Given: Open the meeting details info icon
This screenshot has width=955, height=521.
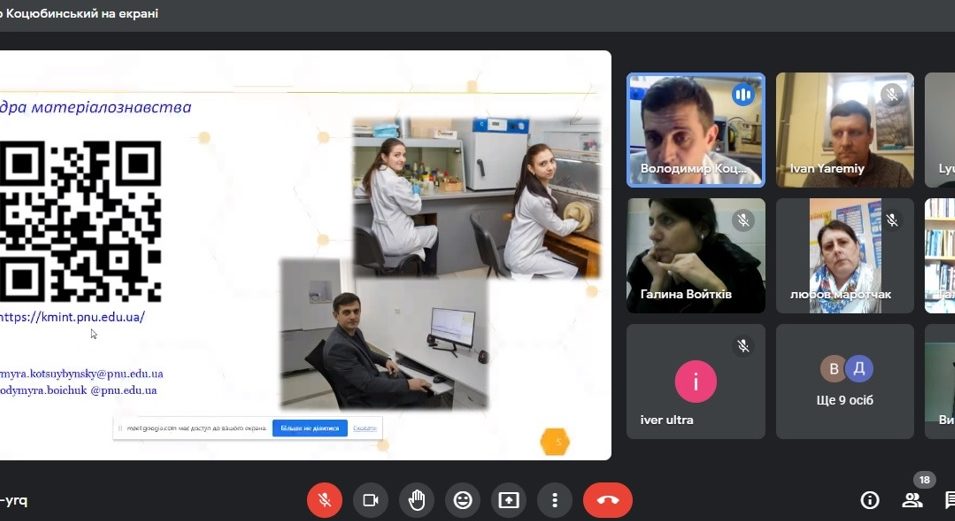Looking at the screenshot, I should coord(869,500).
